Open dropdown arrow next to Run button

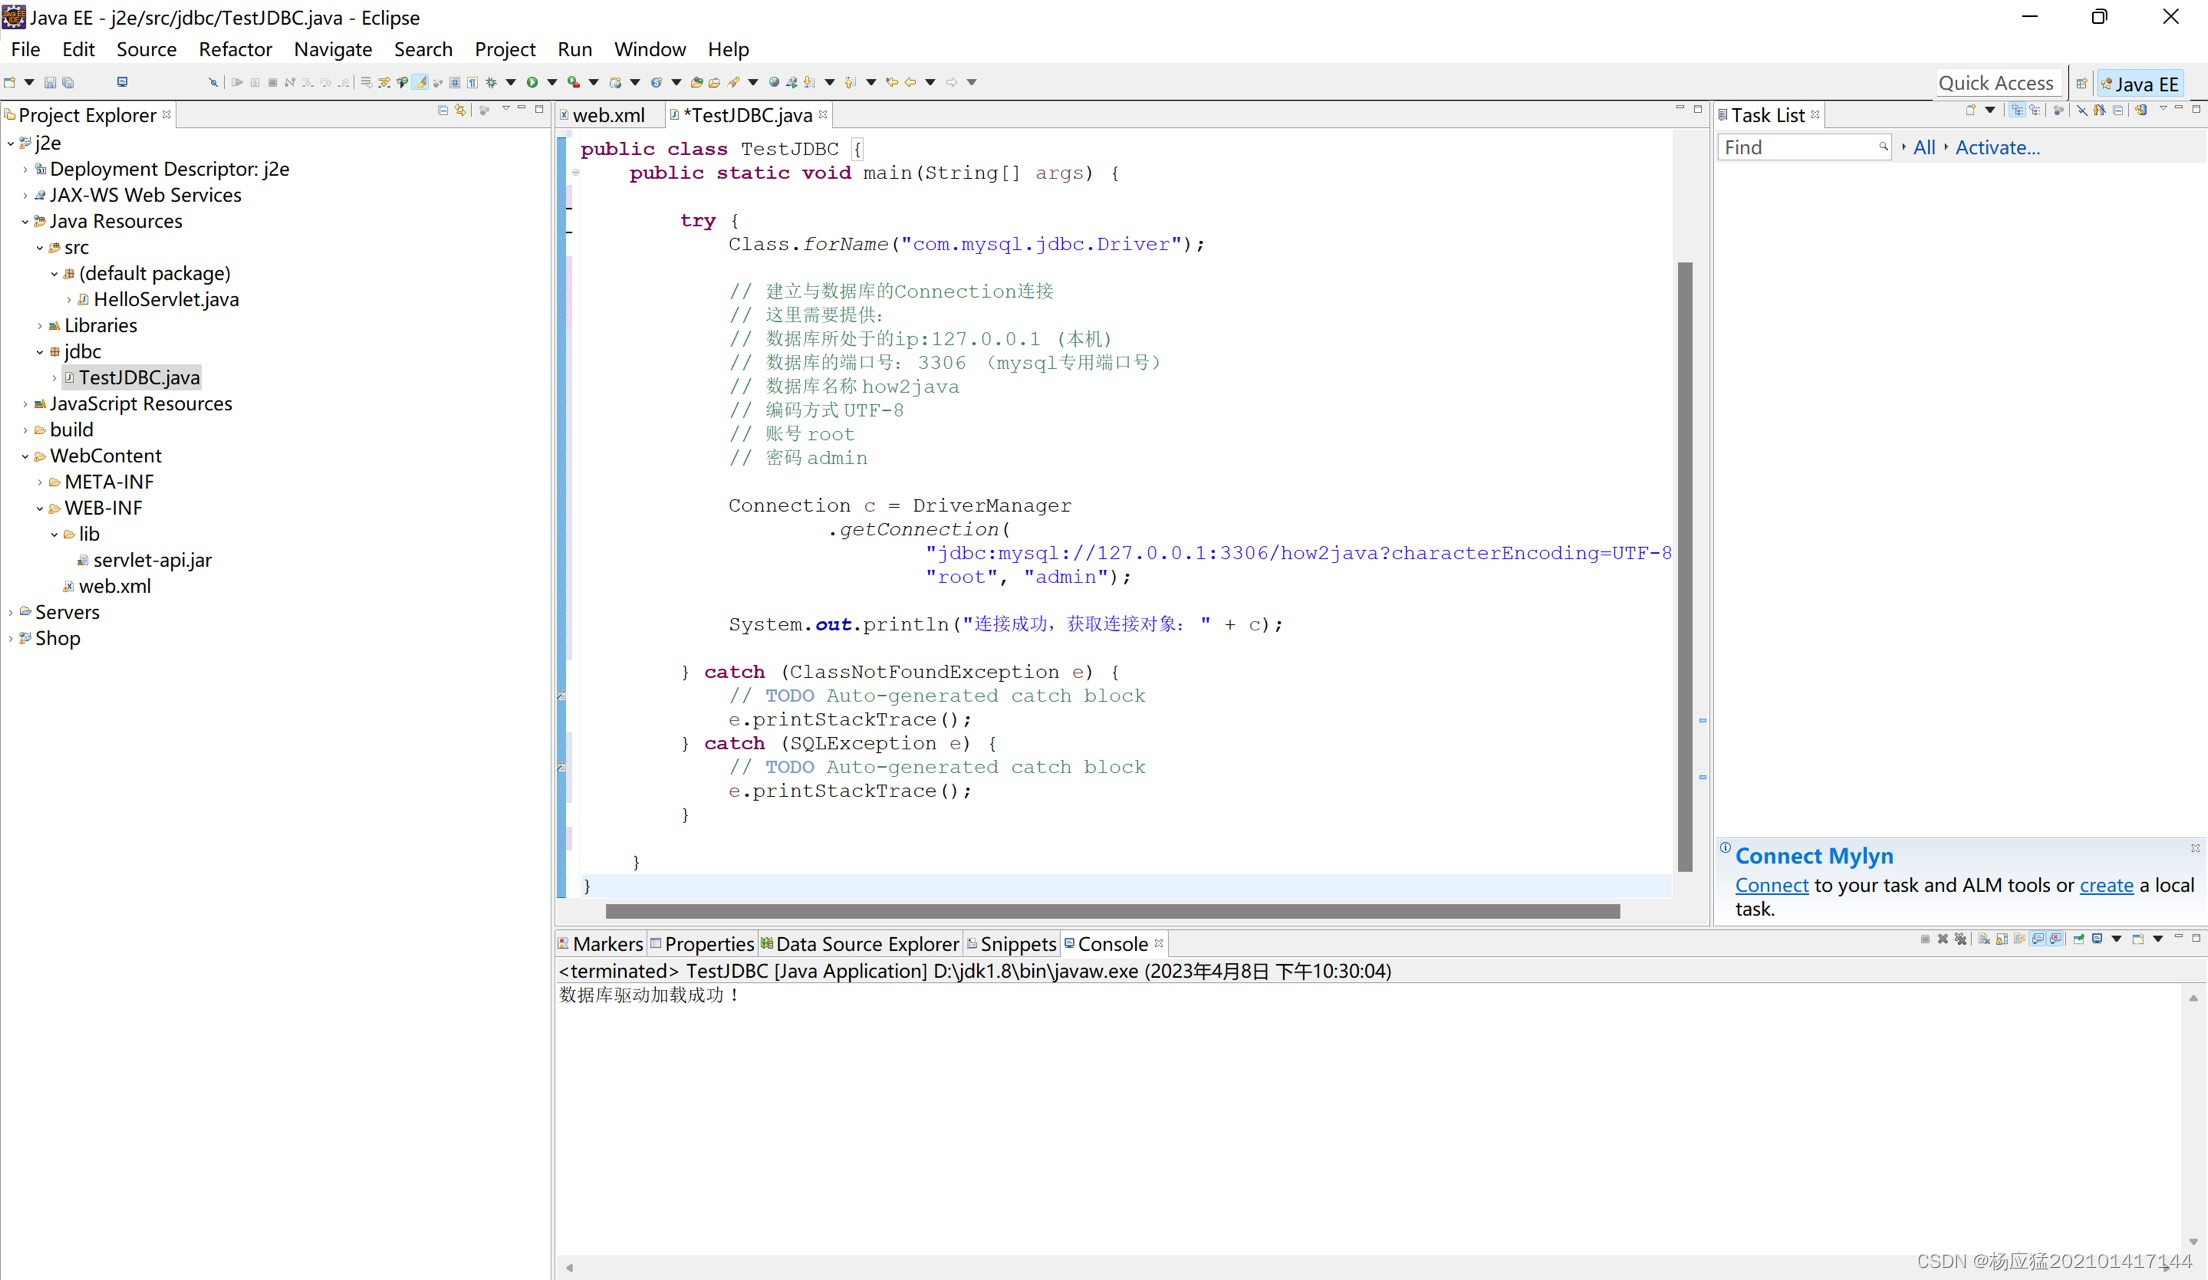(x=552, y=82)
